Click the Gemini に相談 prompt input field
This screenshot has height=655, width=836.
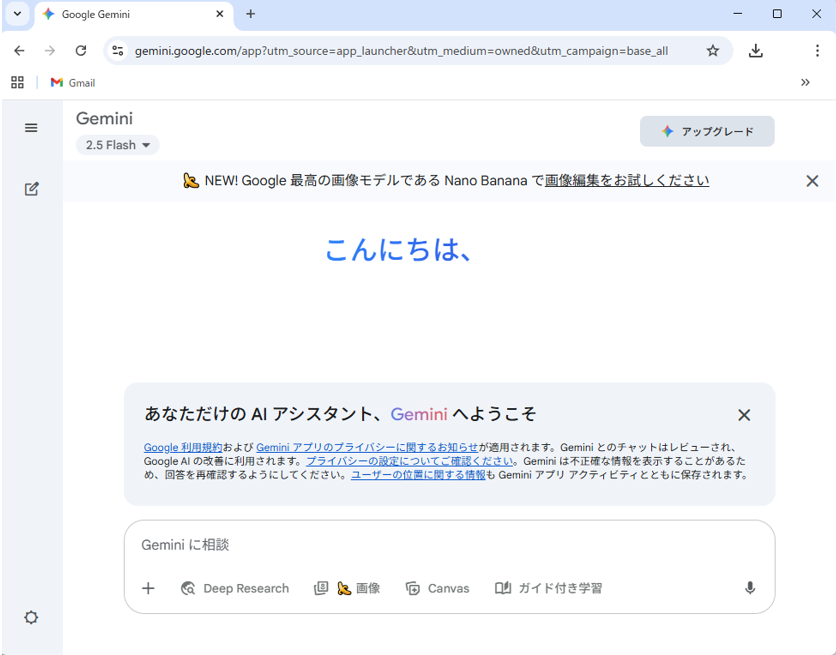[440, 545]
